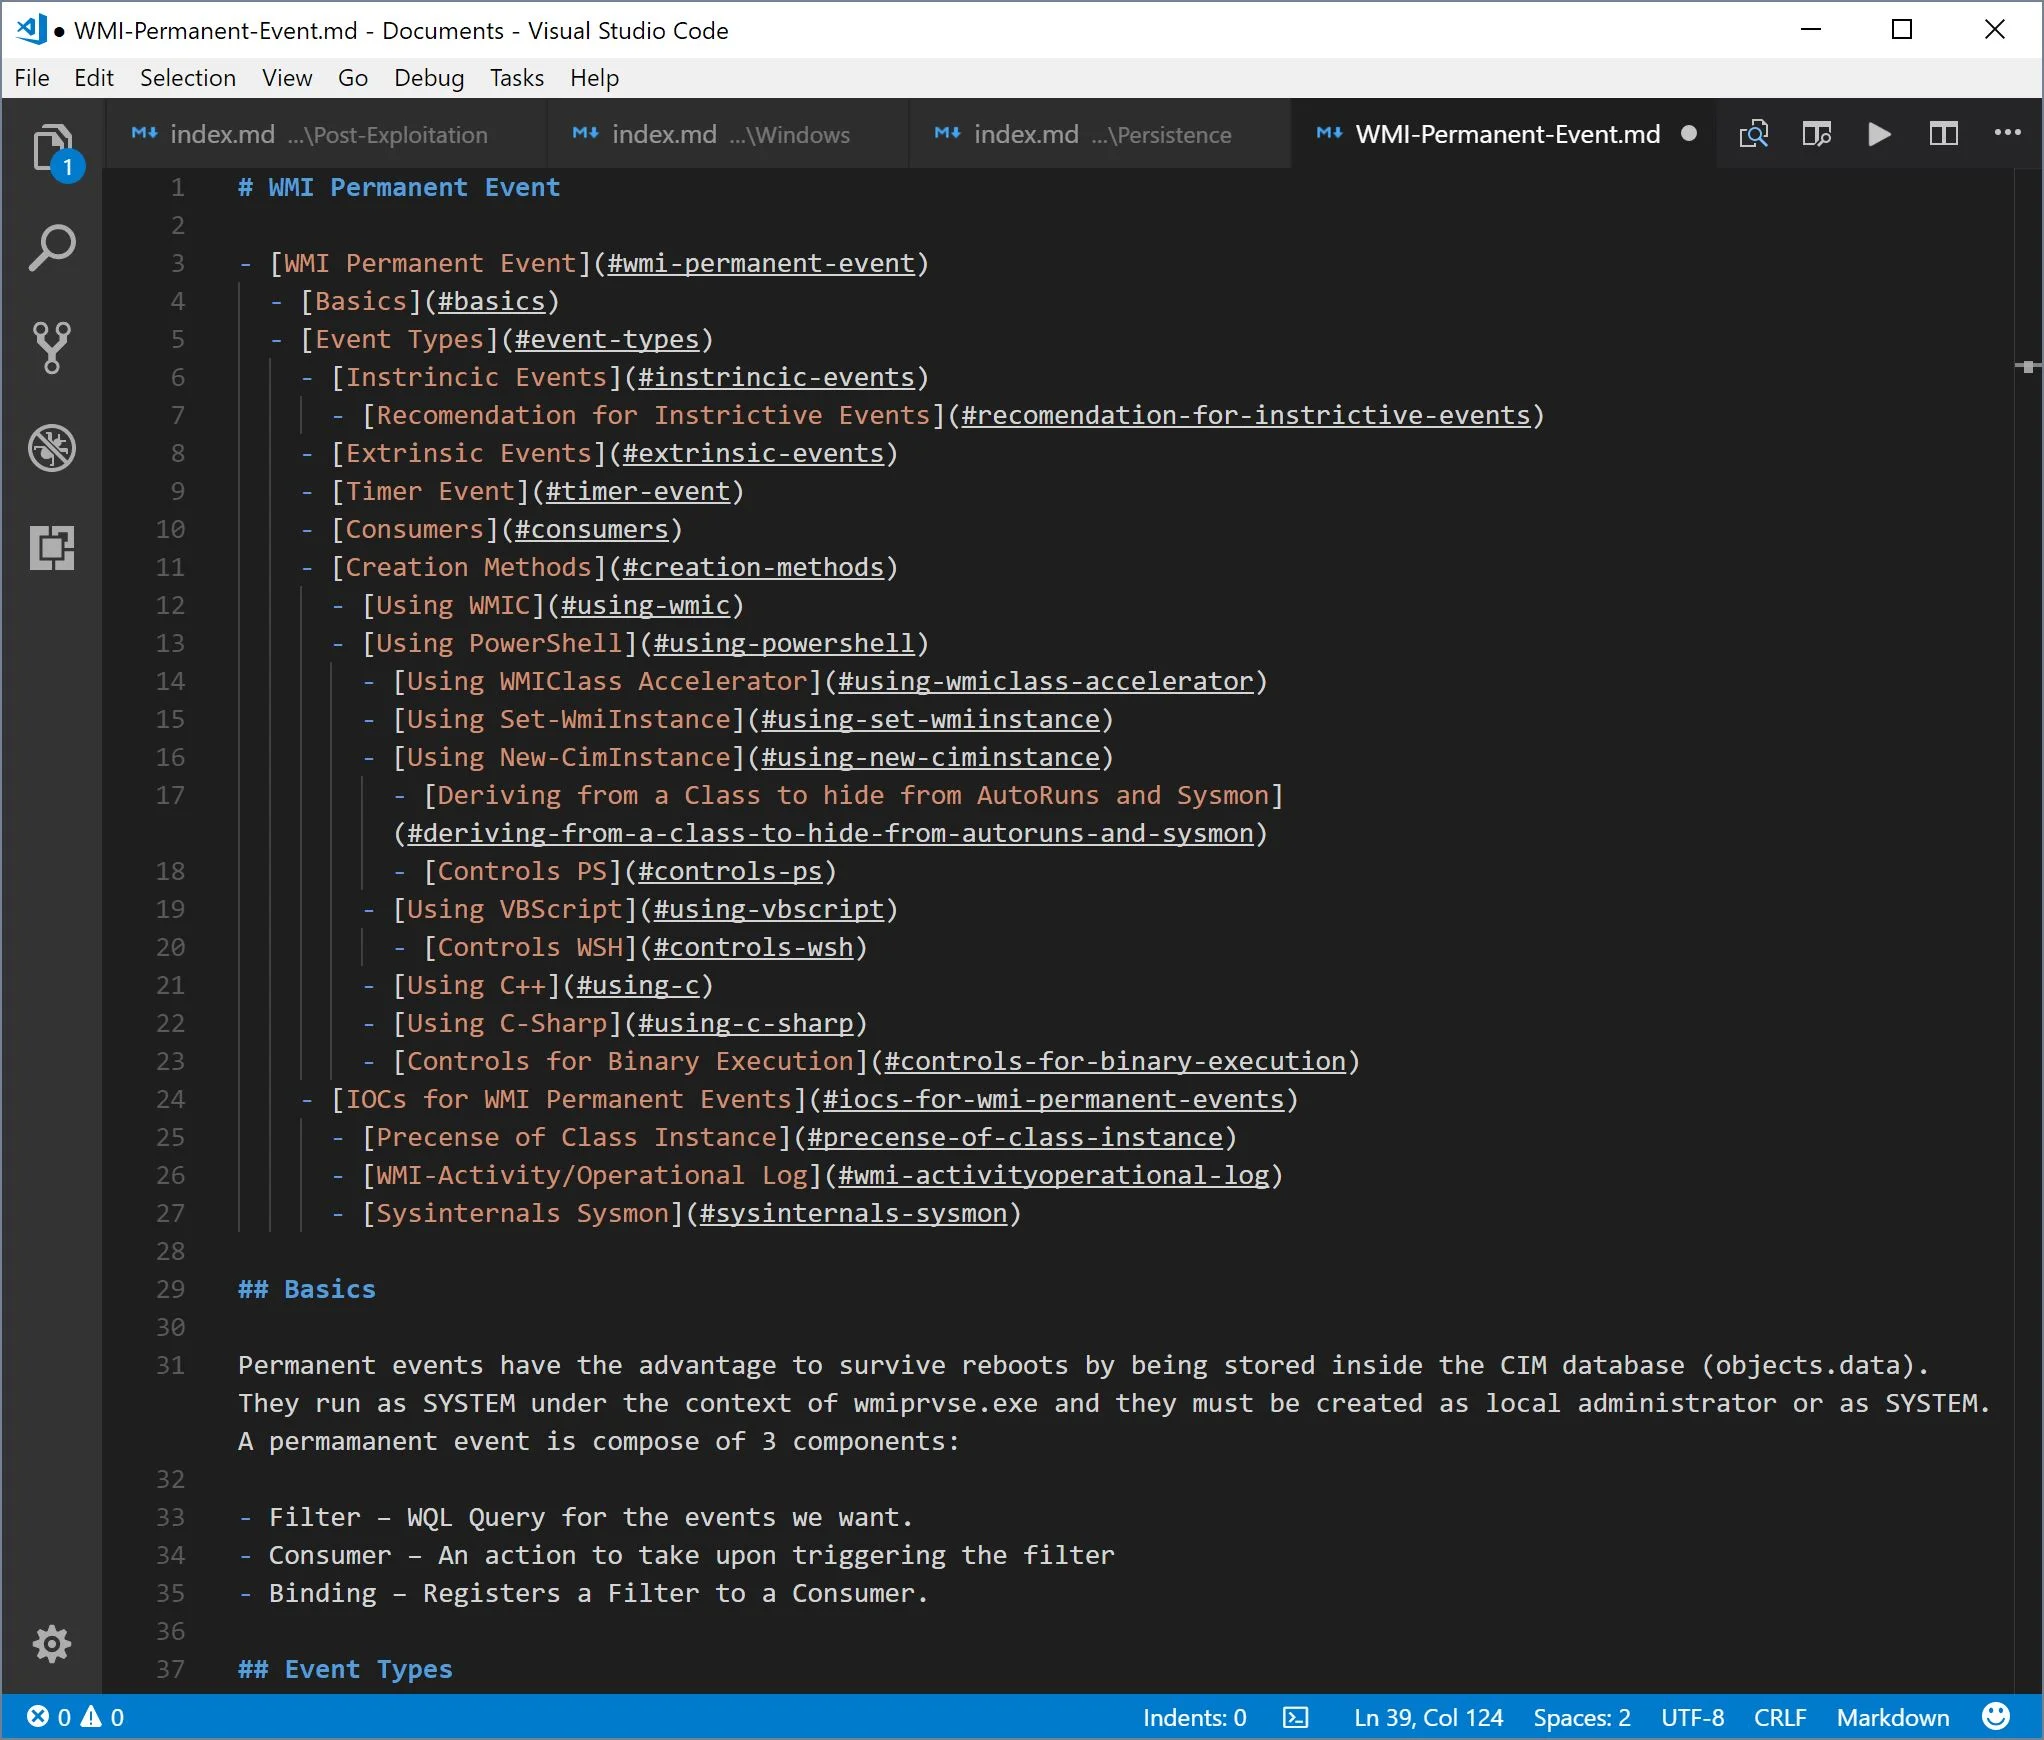Open More Actions ellipsis menu
The width and height of the screenshot is (2044, 1740).
[x=2007, y=134]
